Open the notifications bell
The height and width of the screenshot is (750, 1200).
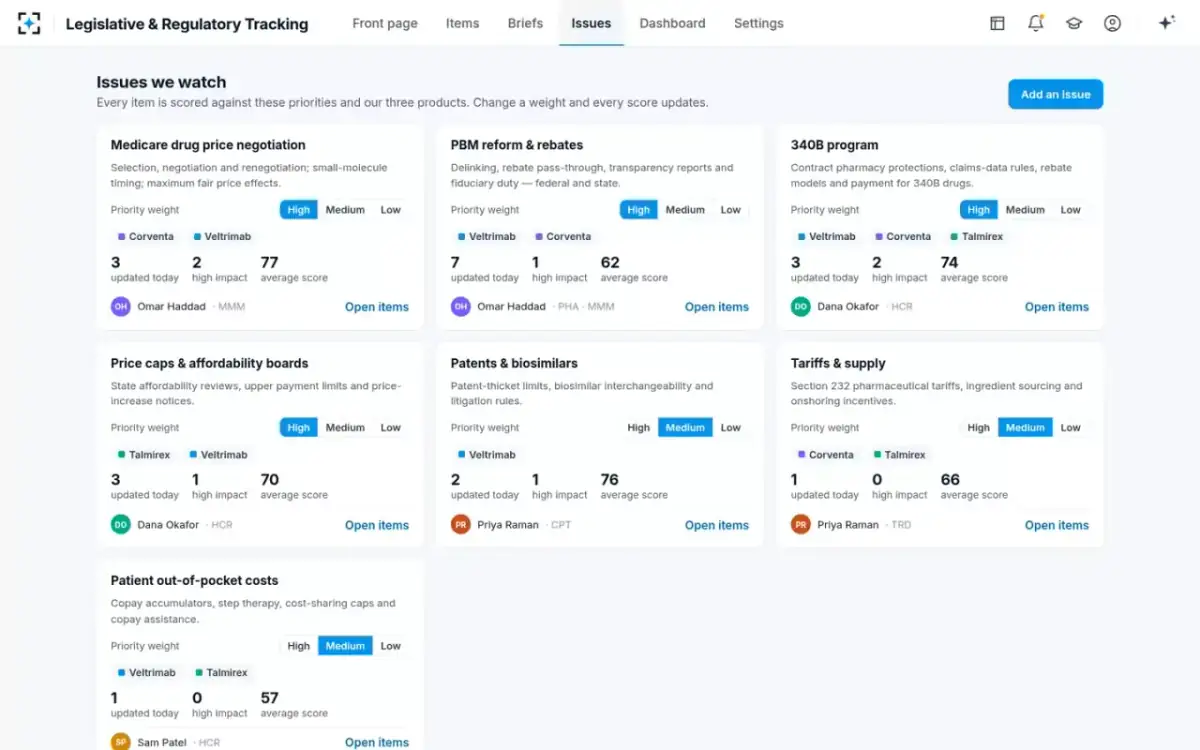point(1036,23)
